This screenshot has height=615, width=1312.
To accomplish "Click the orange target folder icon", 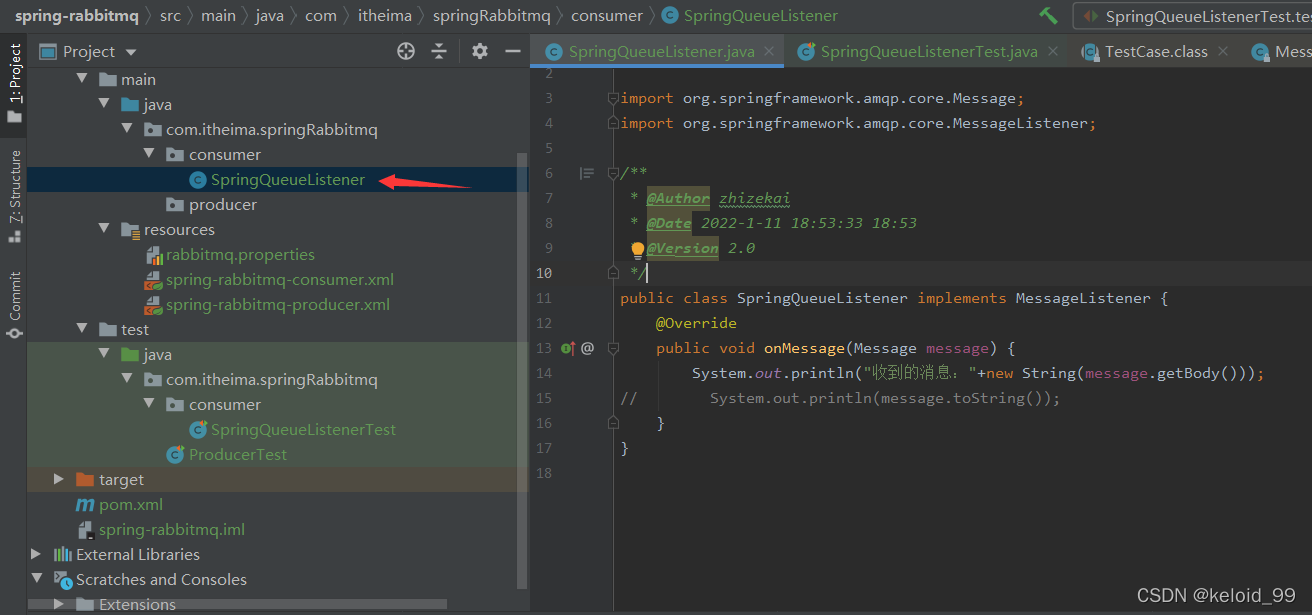I will [x=85, y=480].
